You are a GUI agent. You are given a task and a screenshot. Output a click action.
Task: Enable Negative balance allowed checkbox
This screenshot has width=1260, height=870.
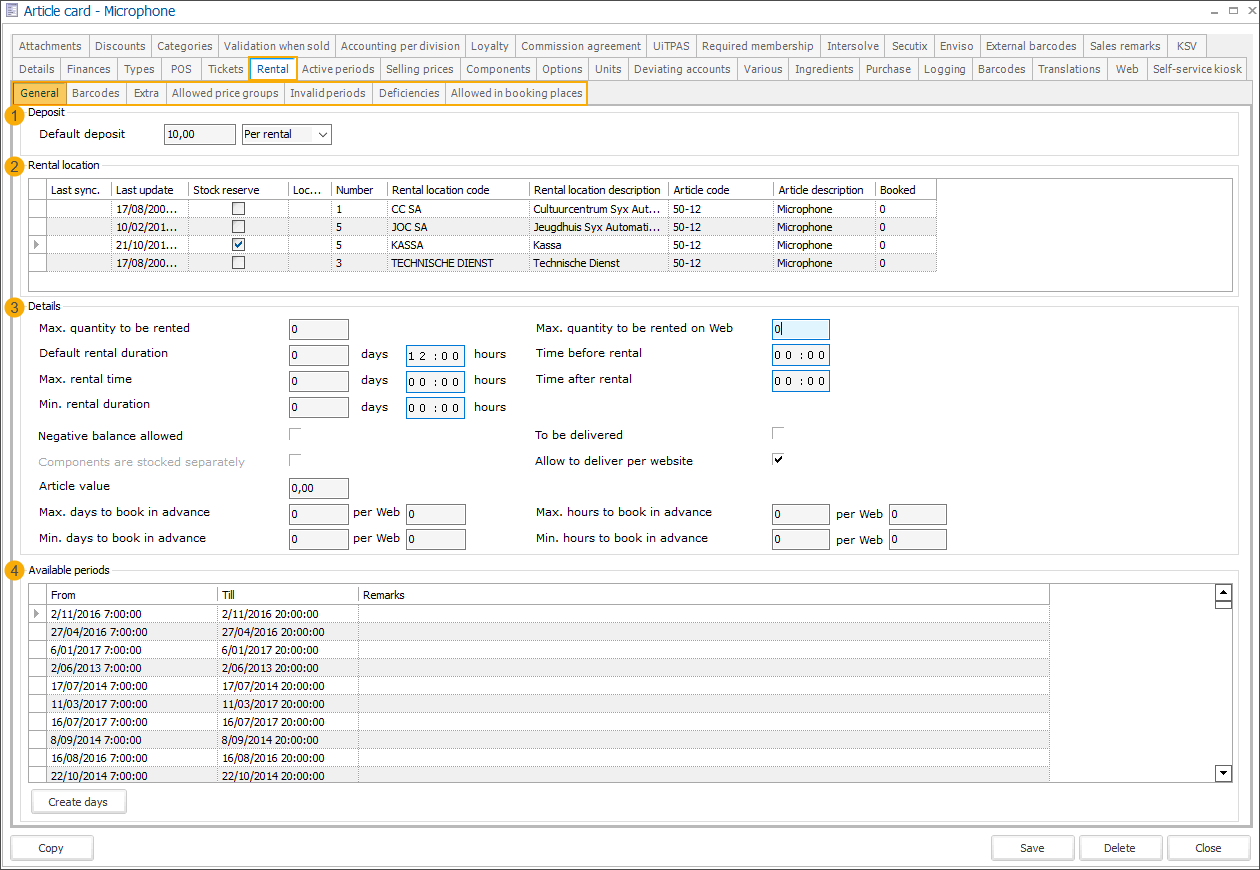tap(295, 434)
